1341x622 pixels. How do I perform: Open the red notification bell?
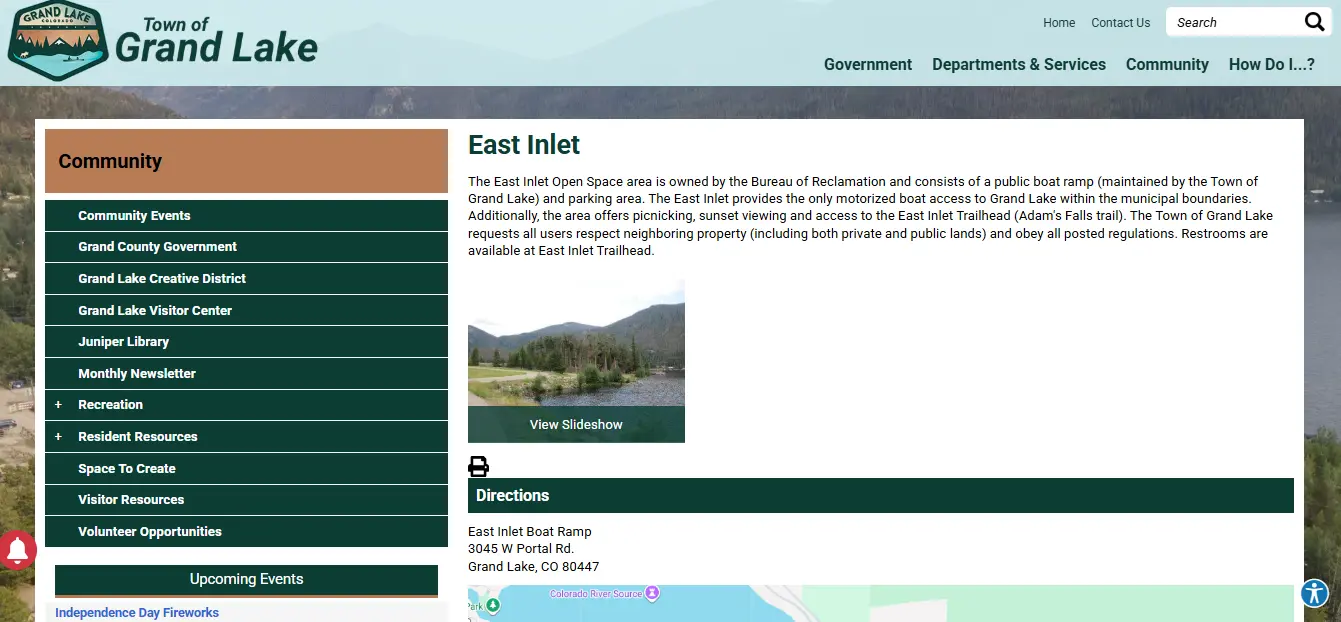click(17, 549)
